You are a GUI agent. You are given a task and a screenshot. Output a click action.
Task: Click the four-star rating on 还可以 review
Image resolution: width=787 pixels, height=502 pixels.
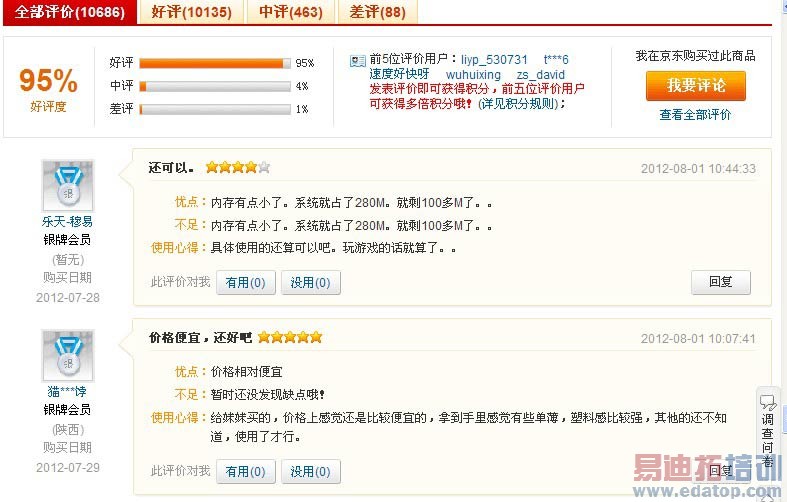pos(238,167)
